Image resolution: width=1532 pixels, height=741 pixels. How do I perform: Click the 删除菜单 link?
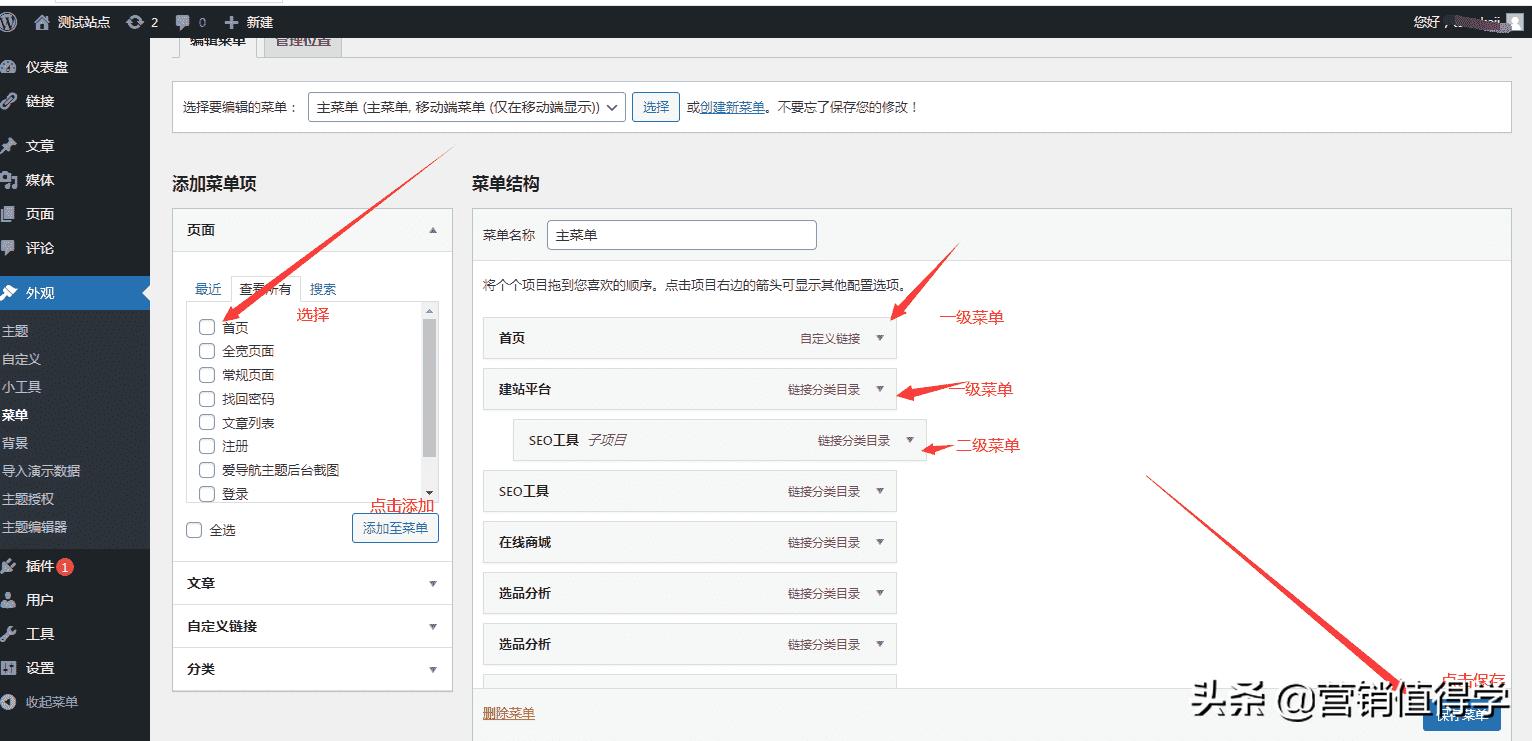point(508,713)
